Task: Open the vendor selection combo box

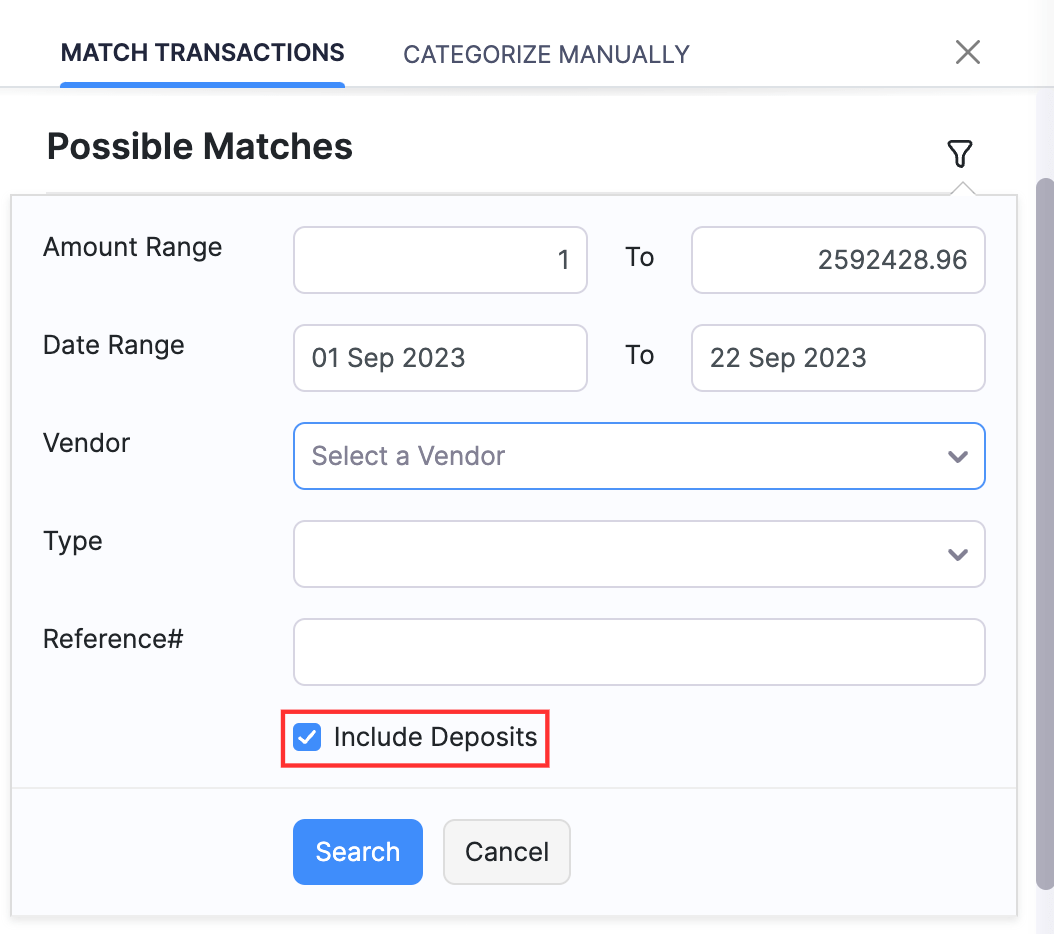Action: [x=639, y=456]
